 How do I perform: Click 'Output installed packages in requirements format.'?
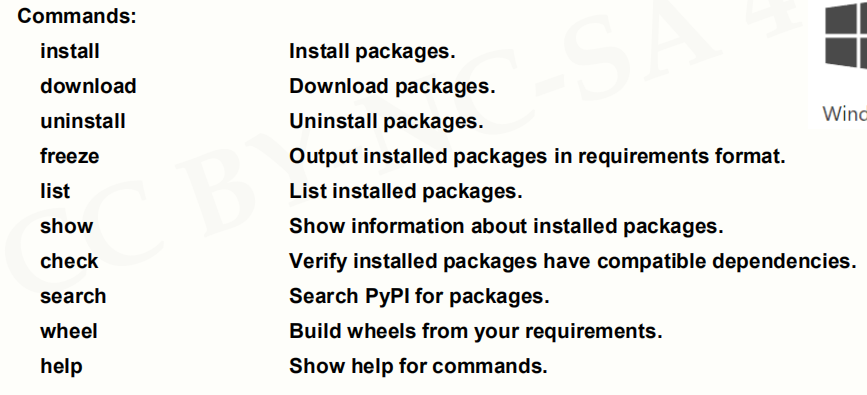[537, 156]
